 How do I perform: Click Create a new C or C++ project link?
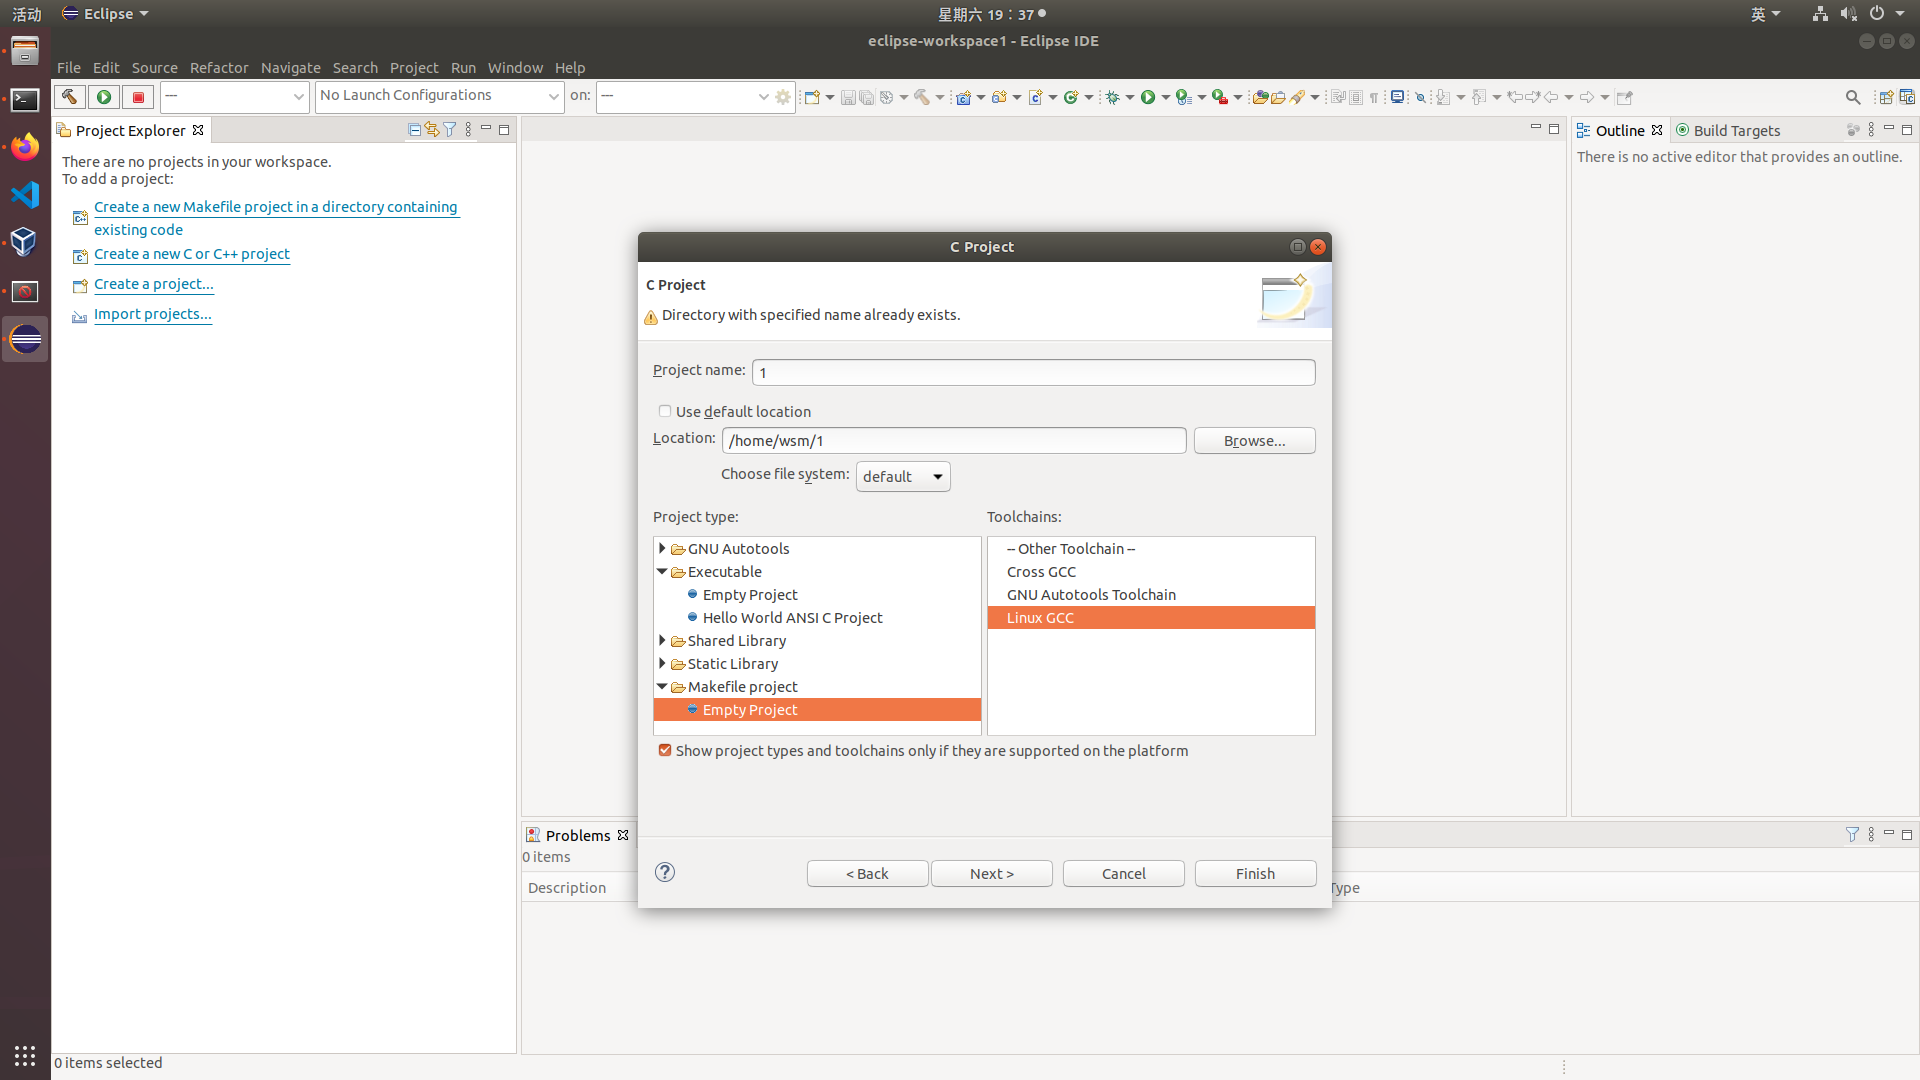point(192,254)
